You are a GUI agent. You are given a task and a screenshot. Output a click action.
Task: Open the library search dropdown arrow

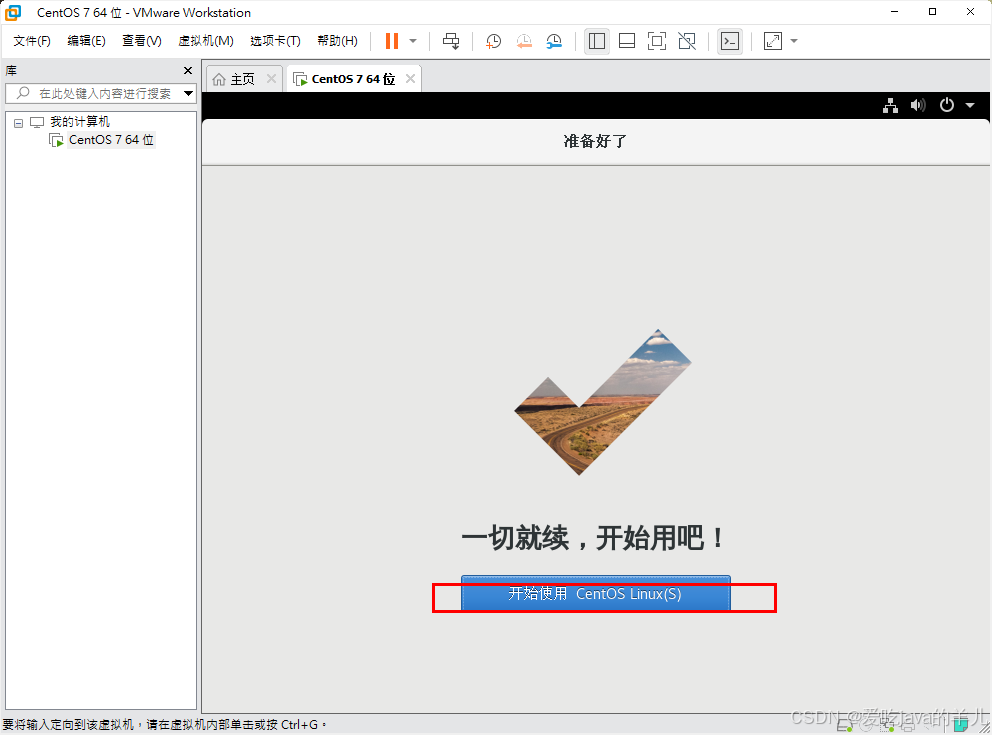[189, 94]
